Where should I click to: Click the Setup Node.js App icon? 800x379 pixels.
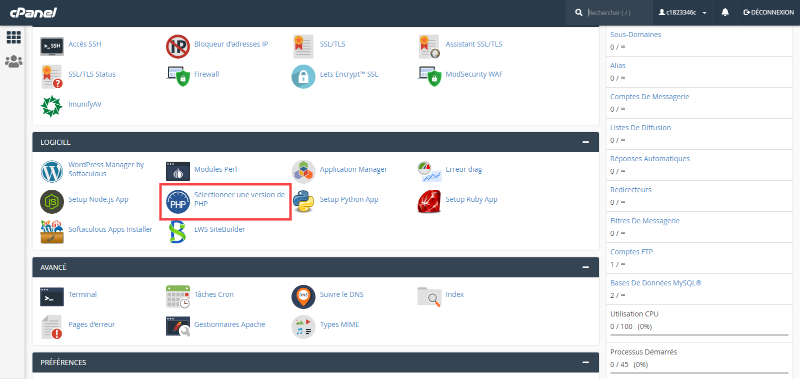pos(52,201)
